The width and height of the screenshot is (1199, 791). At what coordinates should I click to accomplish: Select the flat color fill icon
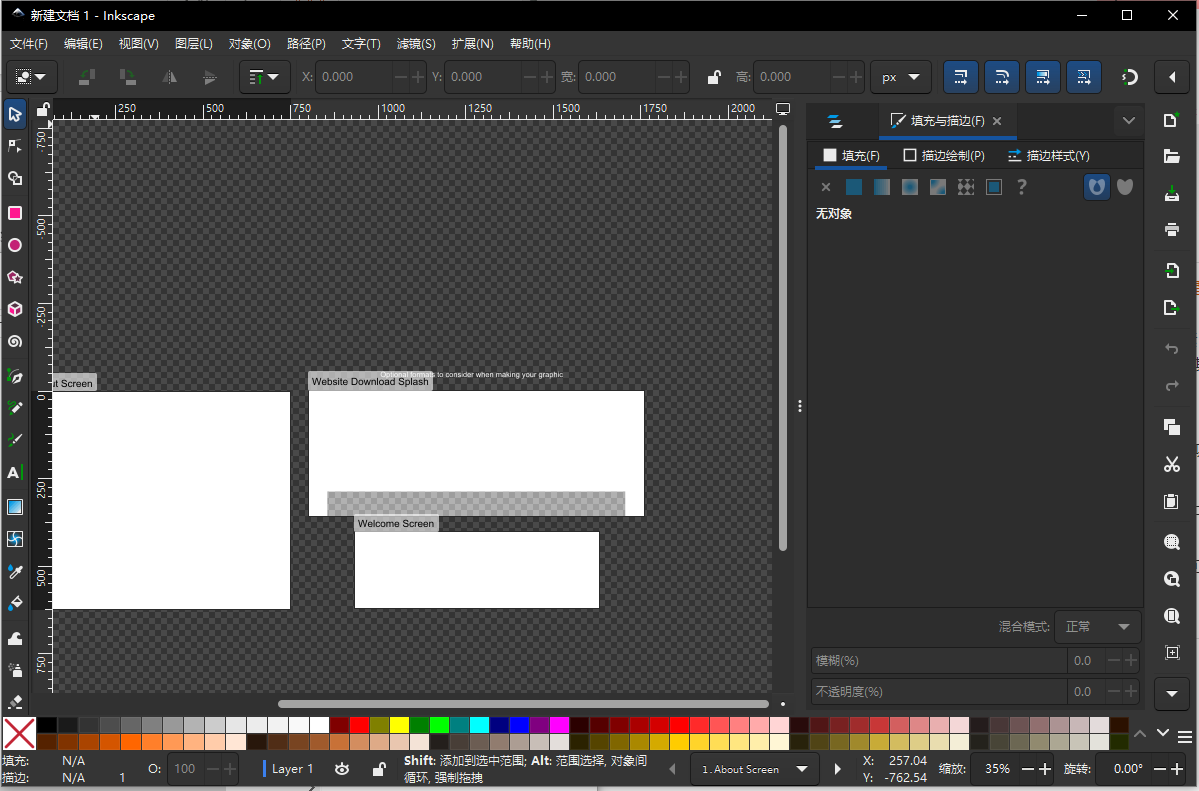(853, 187)
